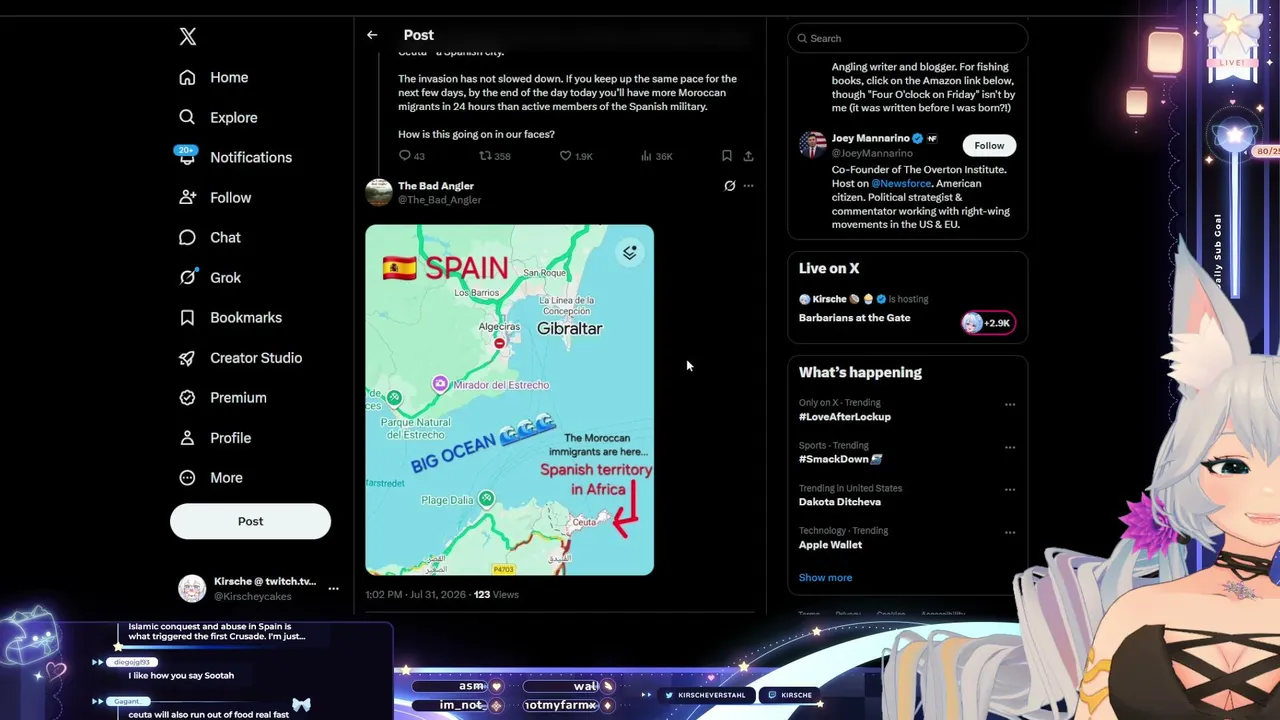Click the @The_Bad_Angler handle
Image resolution: width=1280 pixels, height=720 pixels.
tap(440, 200)
